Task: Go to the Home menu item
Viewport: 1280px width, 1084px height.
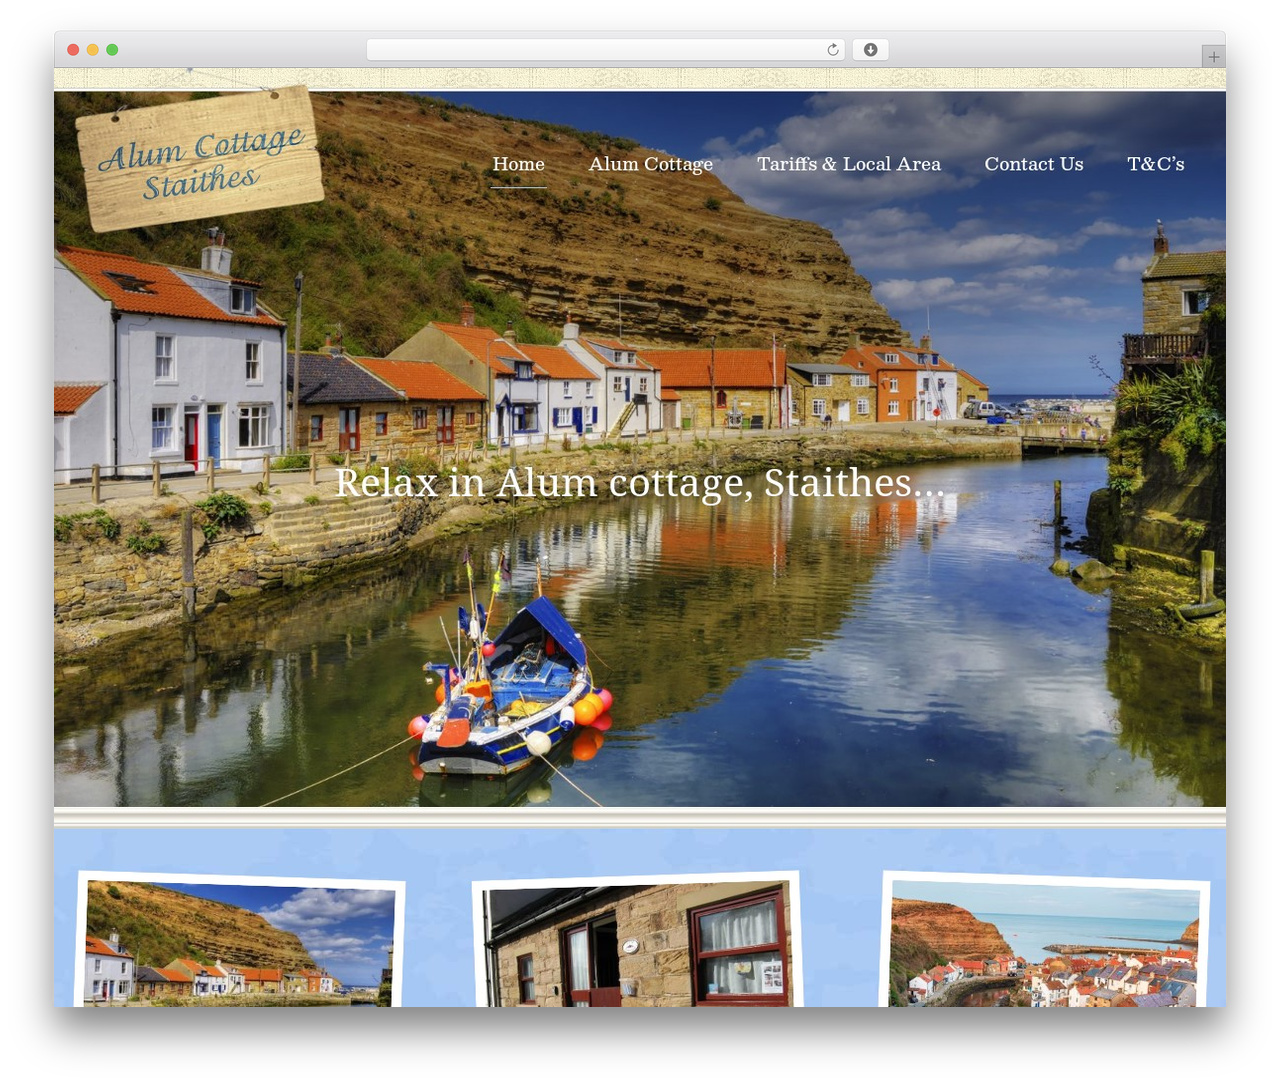Action: coord(518,164)
